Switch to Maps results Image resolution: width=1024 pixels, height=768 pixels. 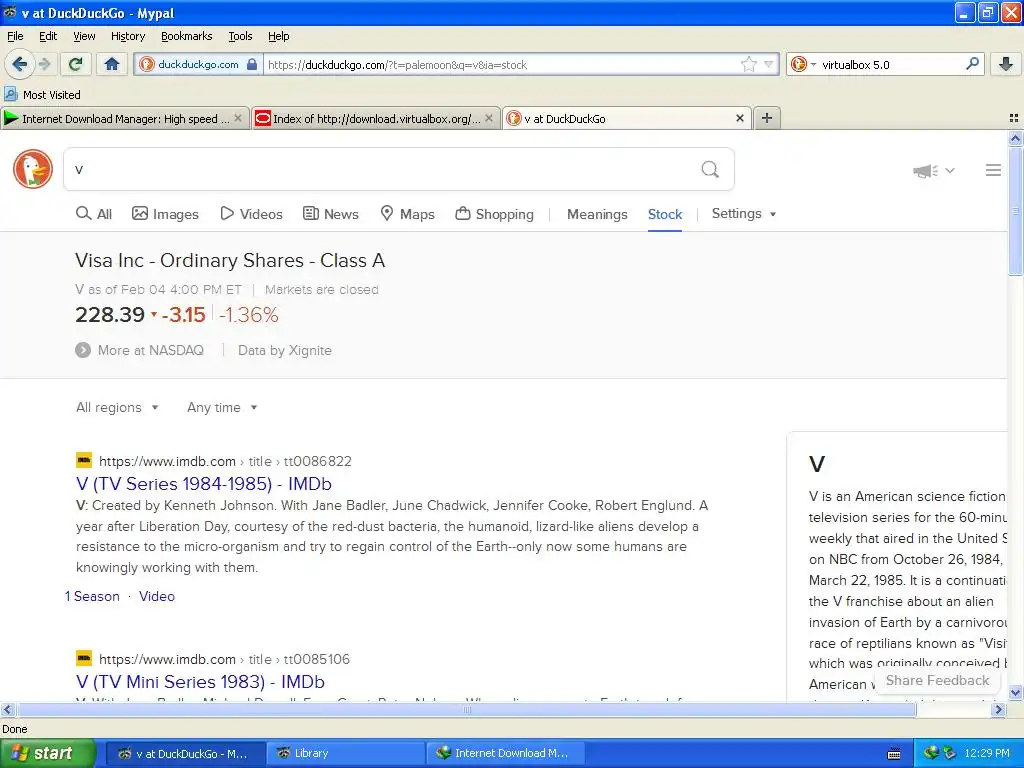pyautogui.click(x=408, y=214)
